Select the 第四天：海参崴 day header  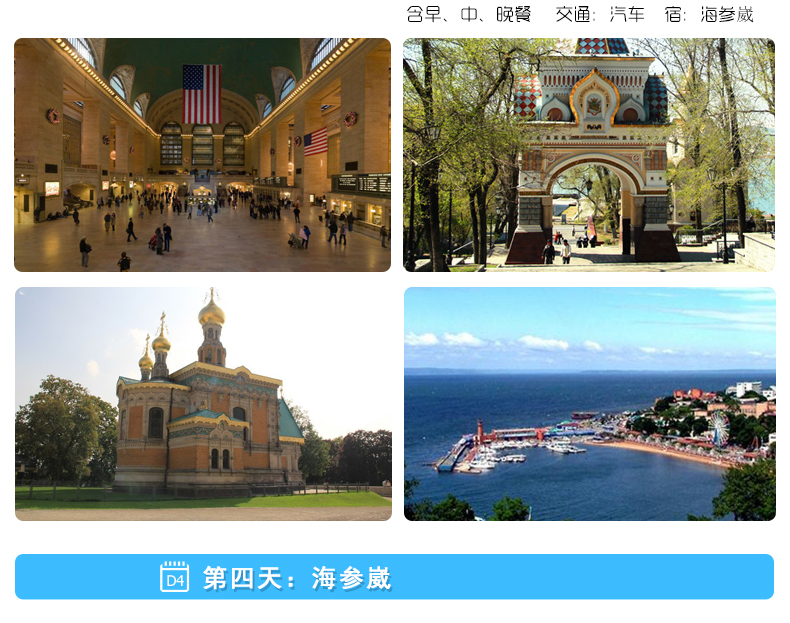(x=394, y=577)
